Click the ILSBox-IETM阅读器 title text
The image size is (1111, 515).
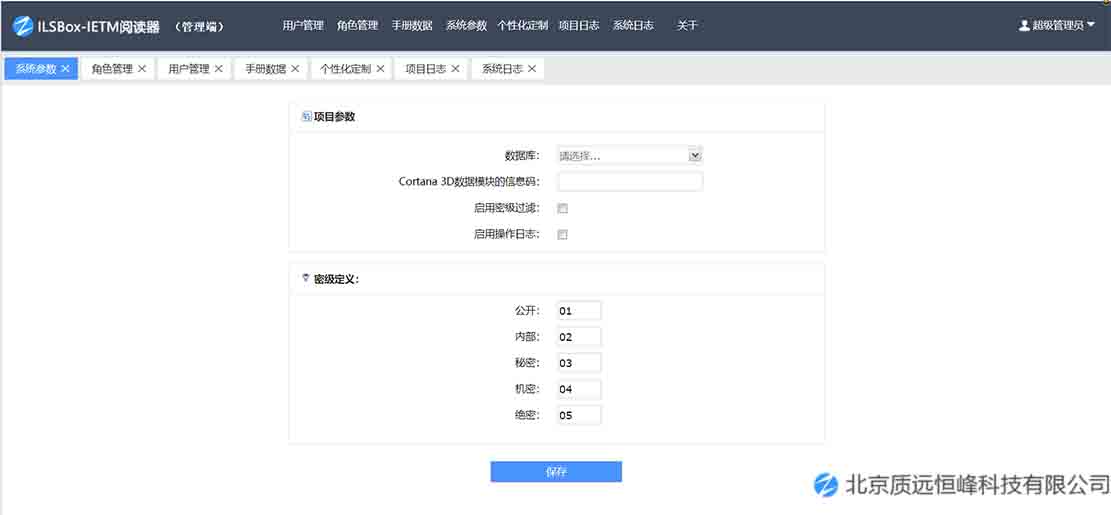point(98,26)
